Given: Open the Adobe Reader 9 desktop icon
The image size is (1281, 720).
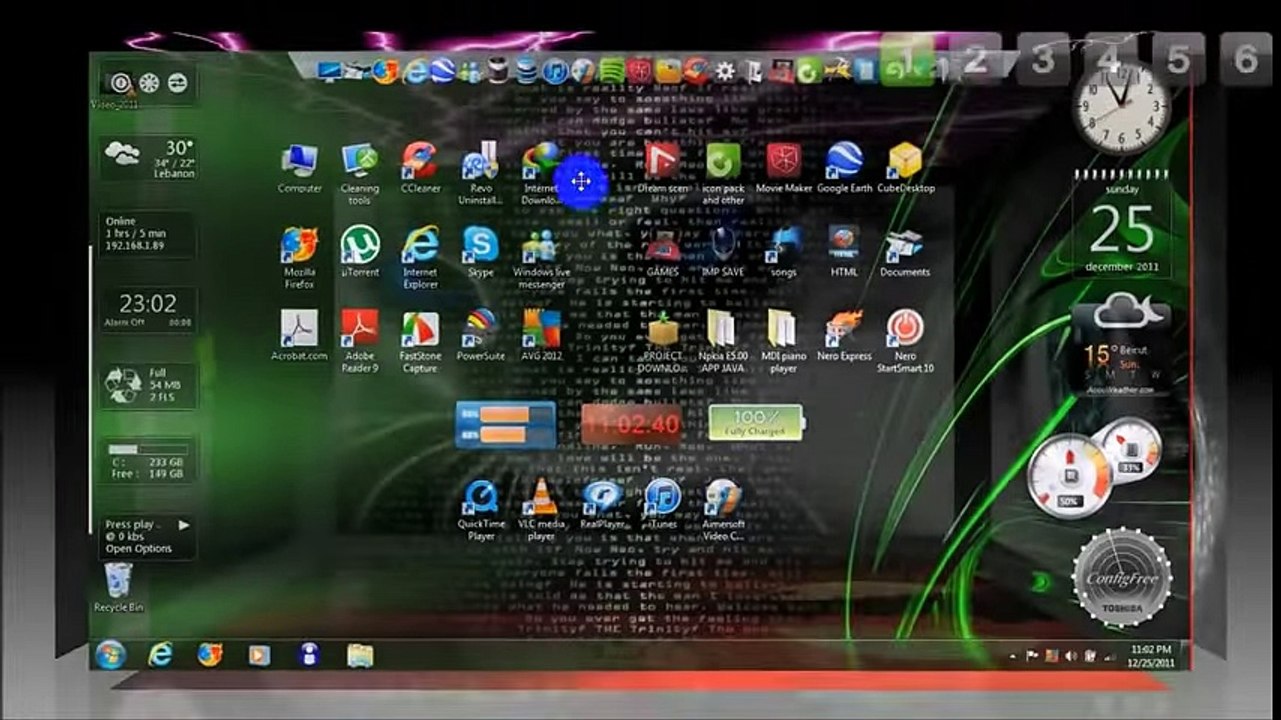Looking at the screenshot, I should 360,341.
